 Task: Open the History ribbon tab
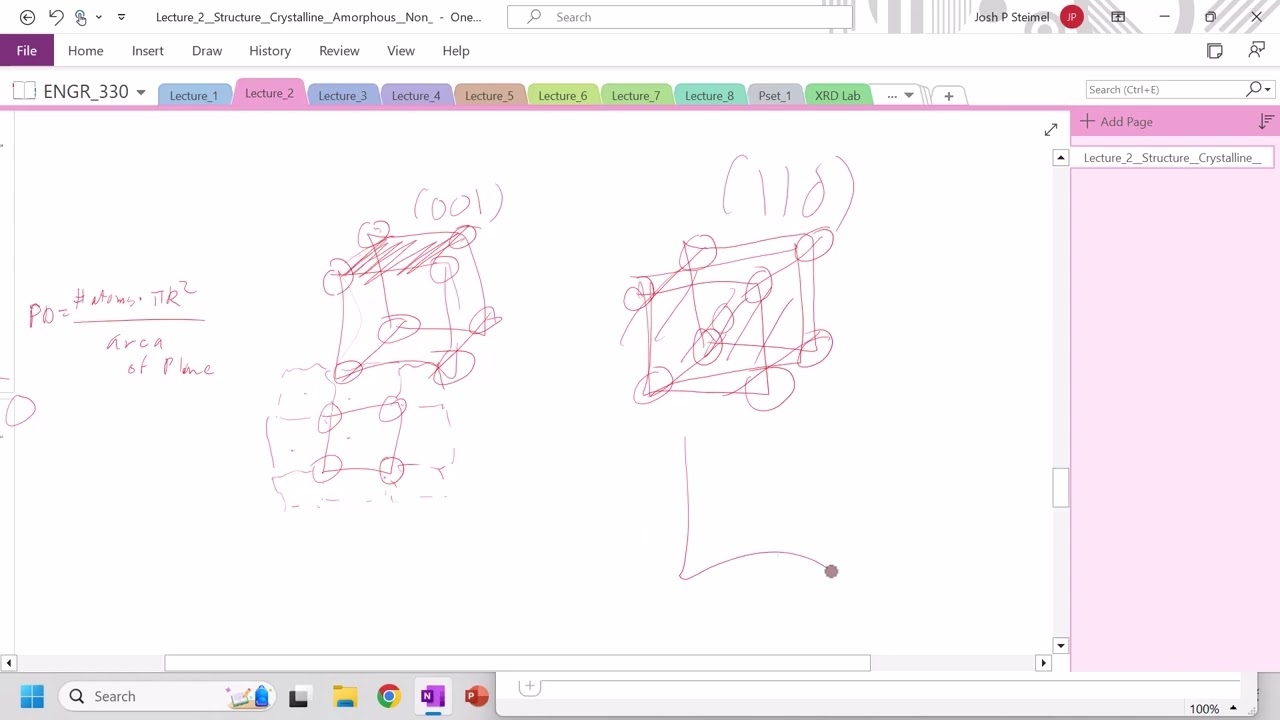[x=270, y=51]
